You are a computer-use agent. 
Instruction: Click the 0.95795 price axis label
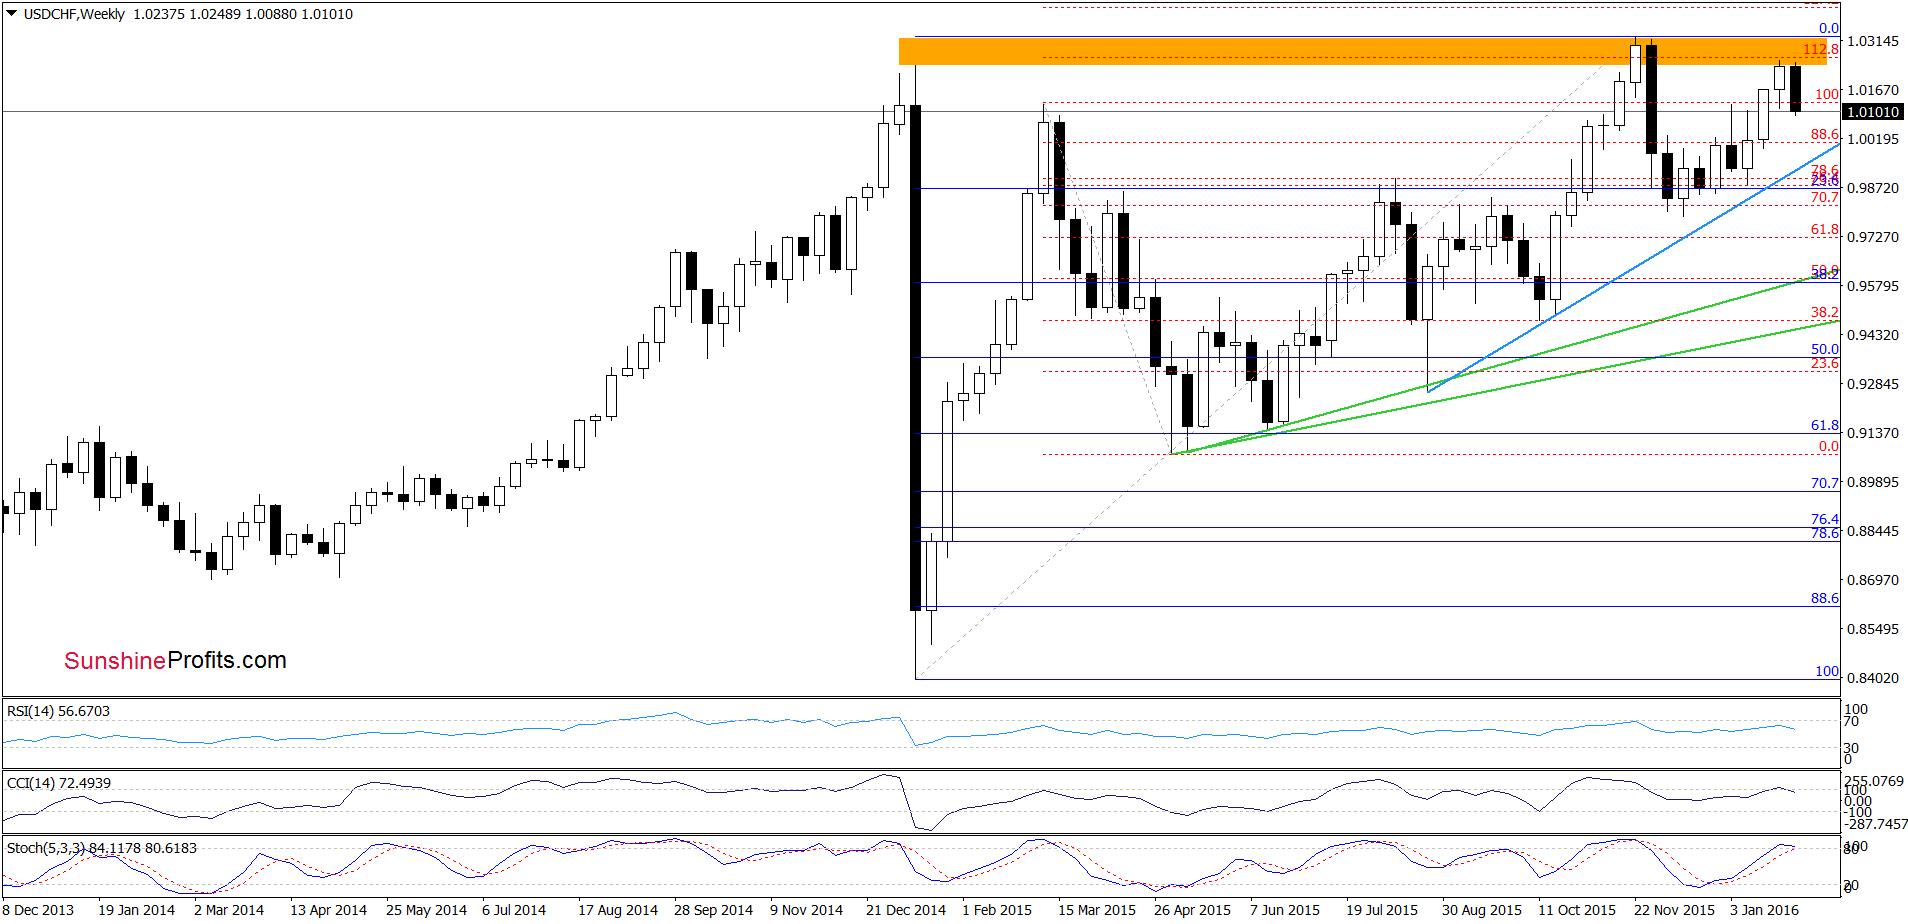point(1873,286)
